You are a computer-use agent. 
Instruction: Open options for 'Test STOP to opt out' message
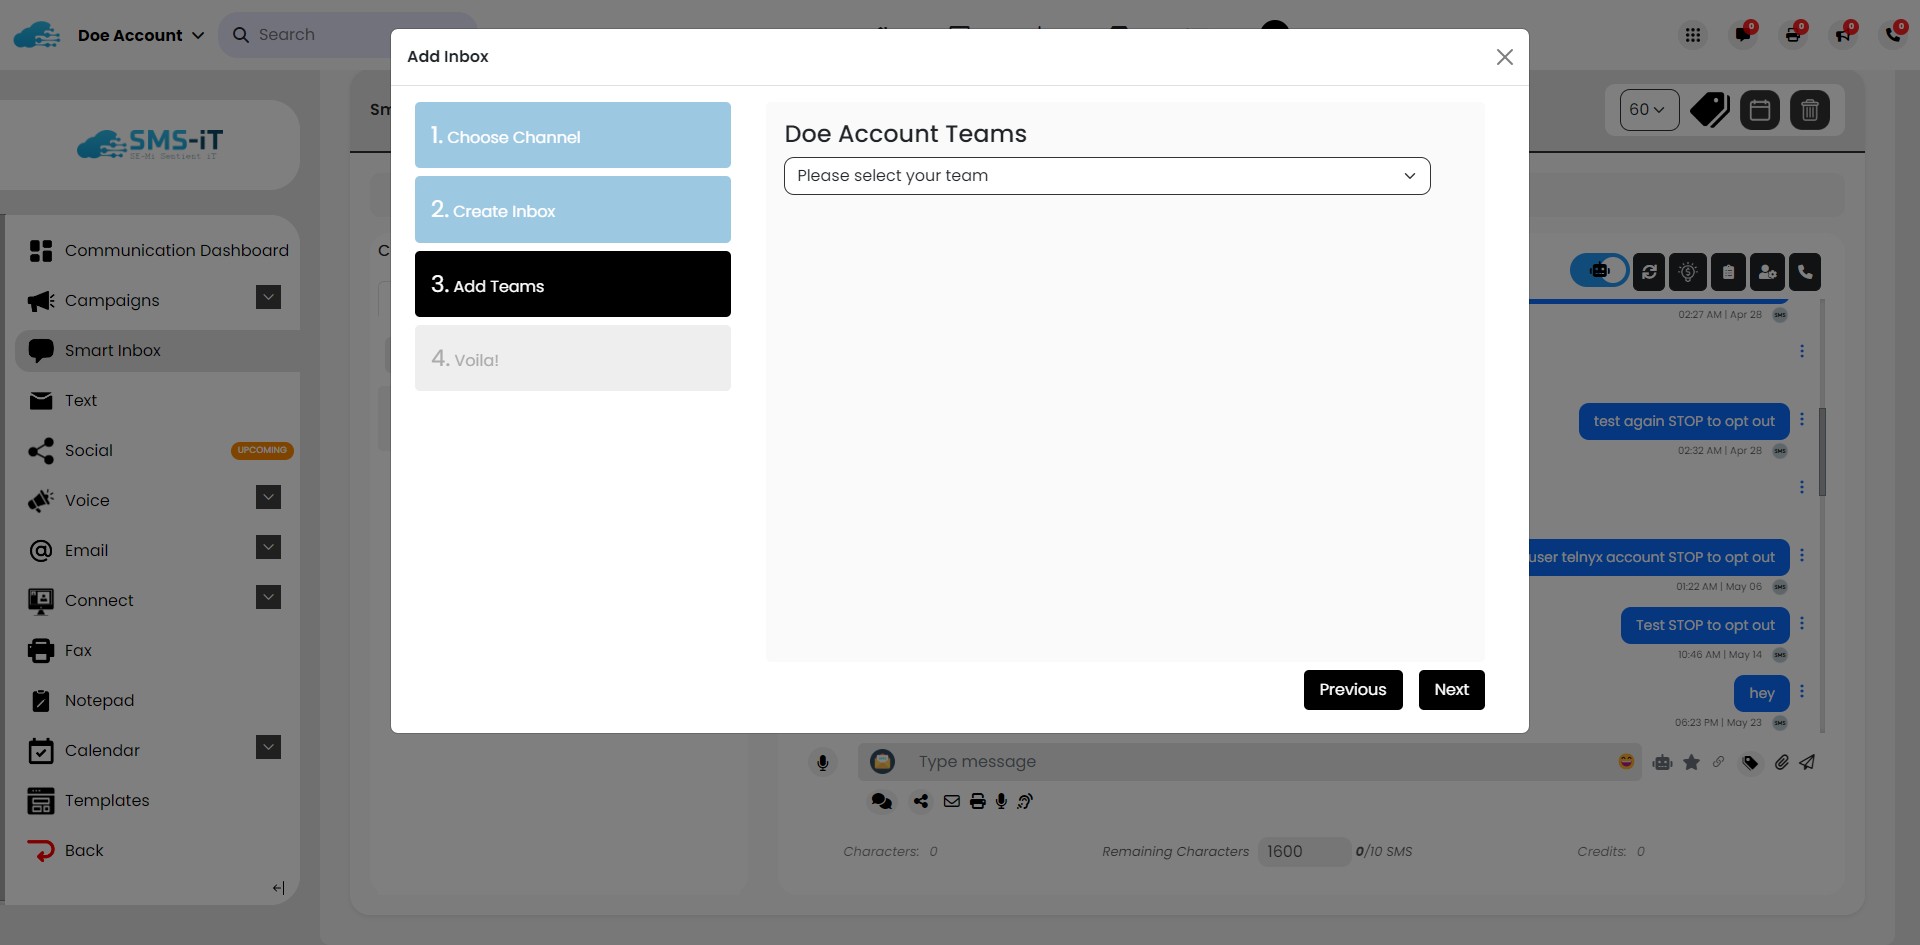(x=1802, y=623)
